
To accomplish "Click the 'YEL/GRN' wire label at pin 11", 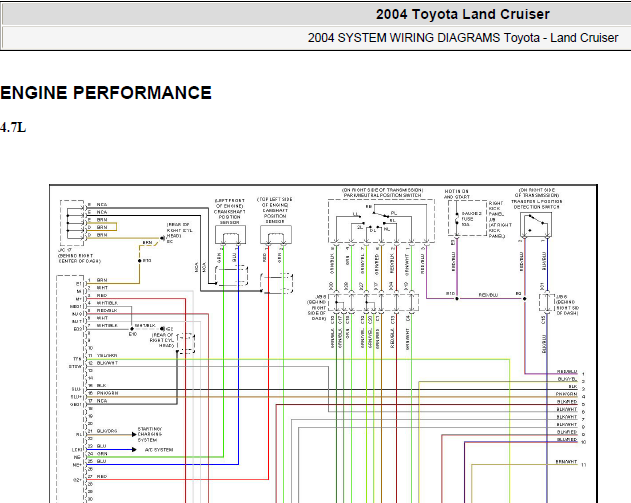I will coord(107,356).
